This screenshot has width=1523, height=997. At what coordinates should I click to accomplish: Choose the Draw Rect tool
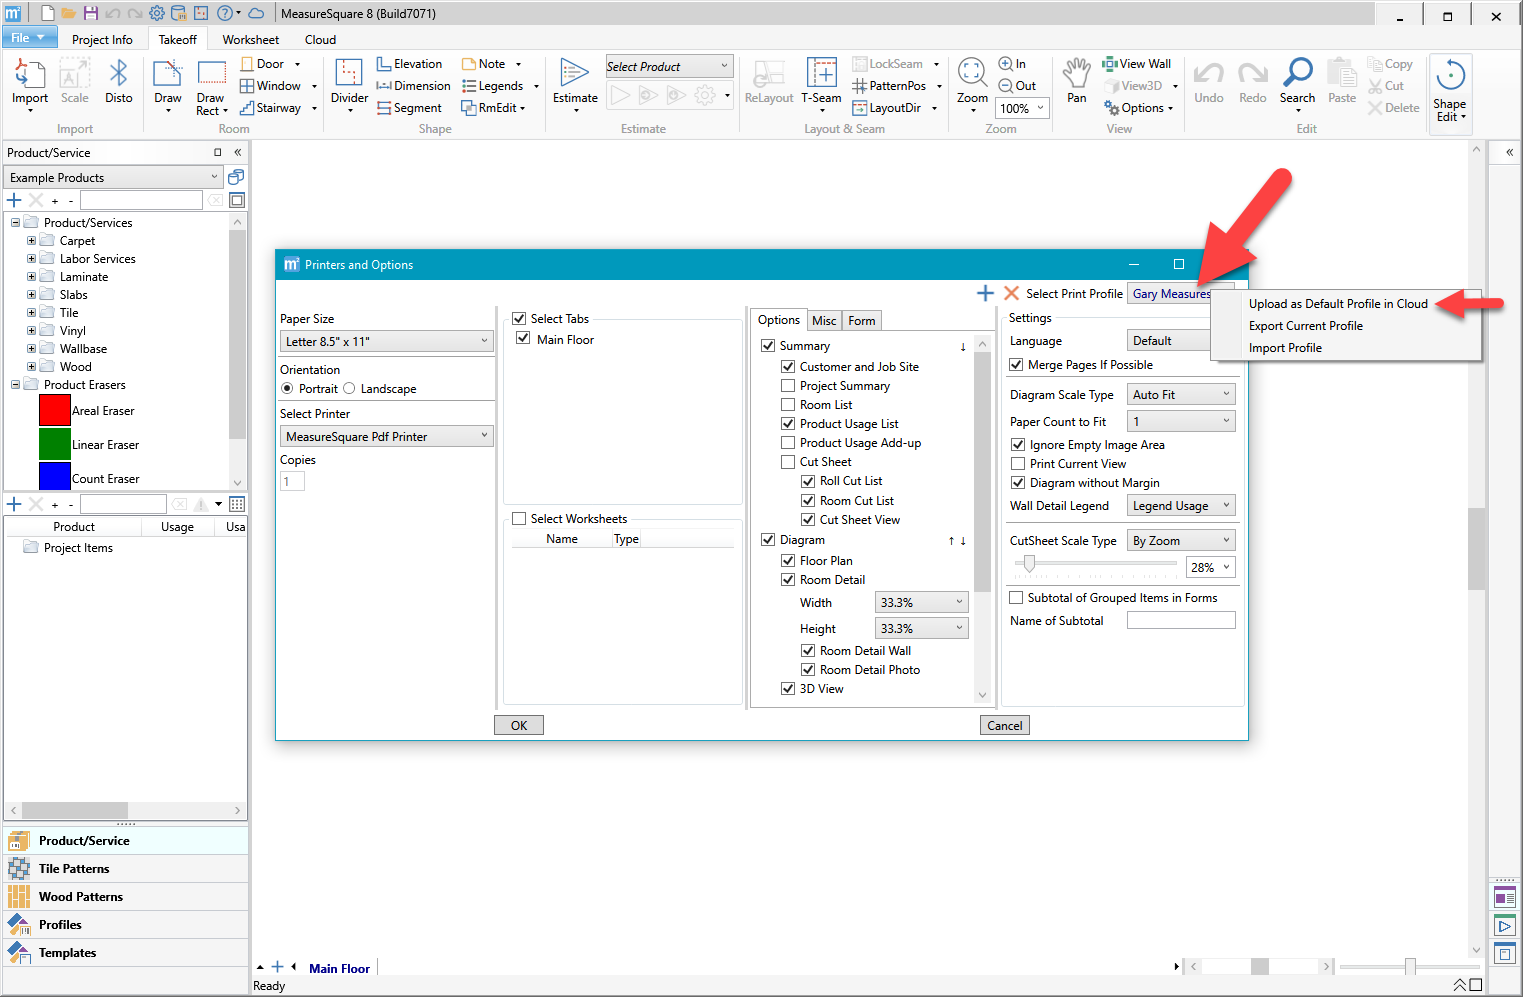(211, 87)
